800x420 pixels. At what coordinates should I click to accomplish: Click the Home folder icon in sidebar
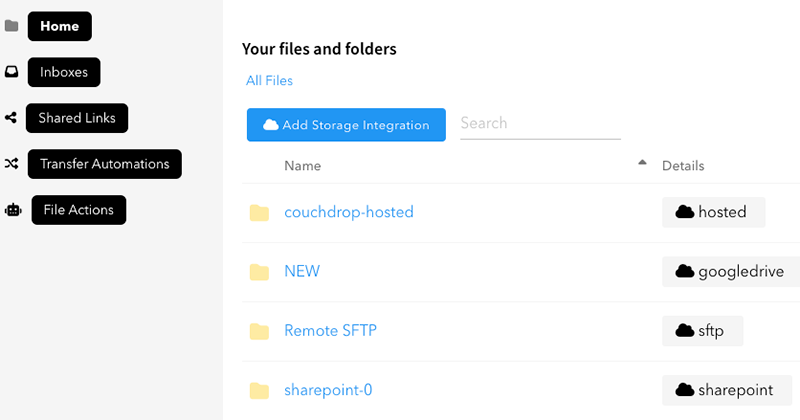tap(12, 26)
